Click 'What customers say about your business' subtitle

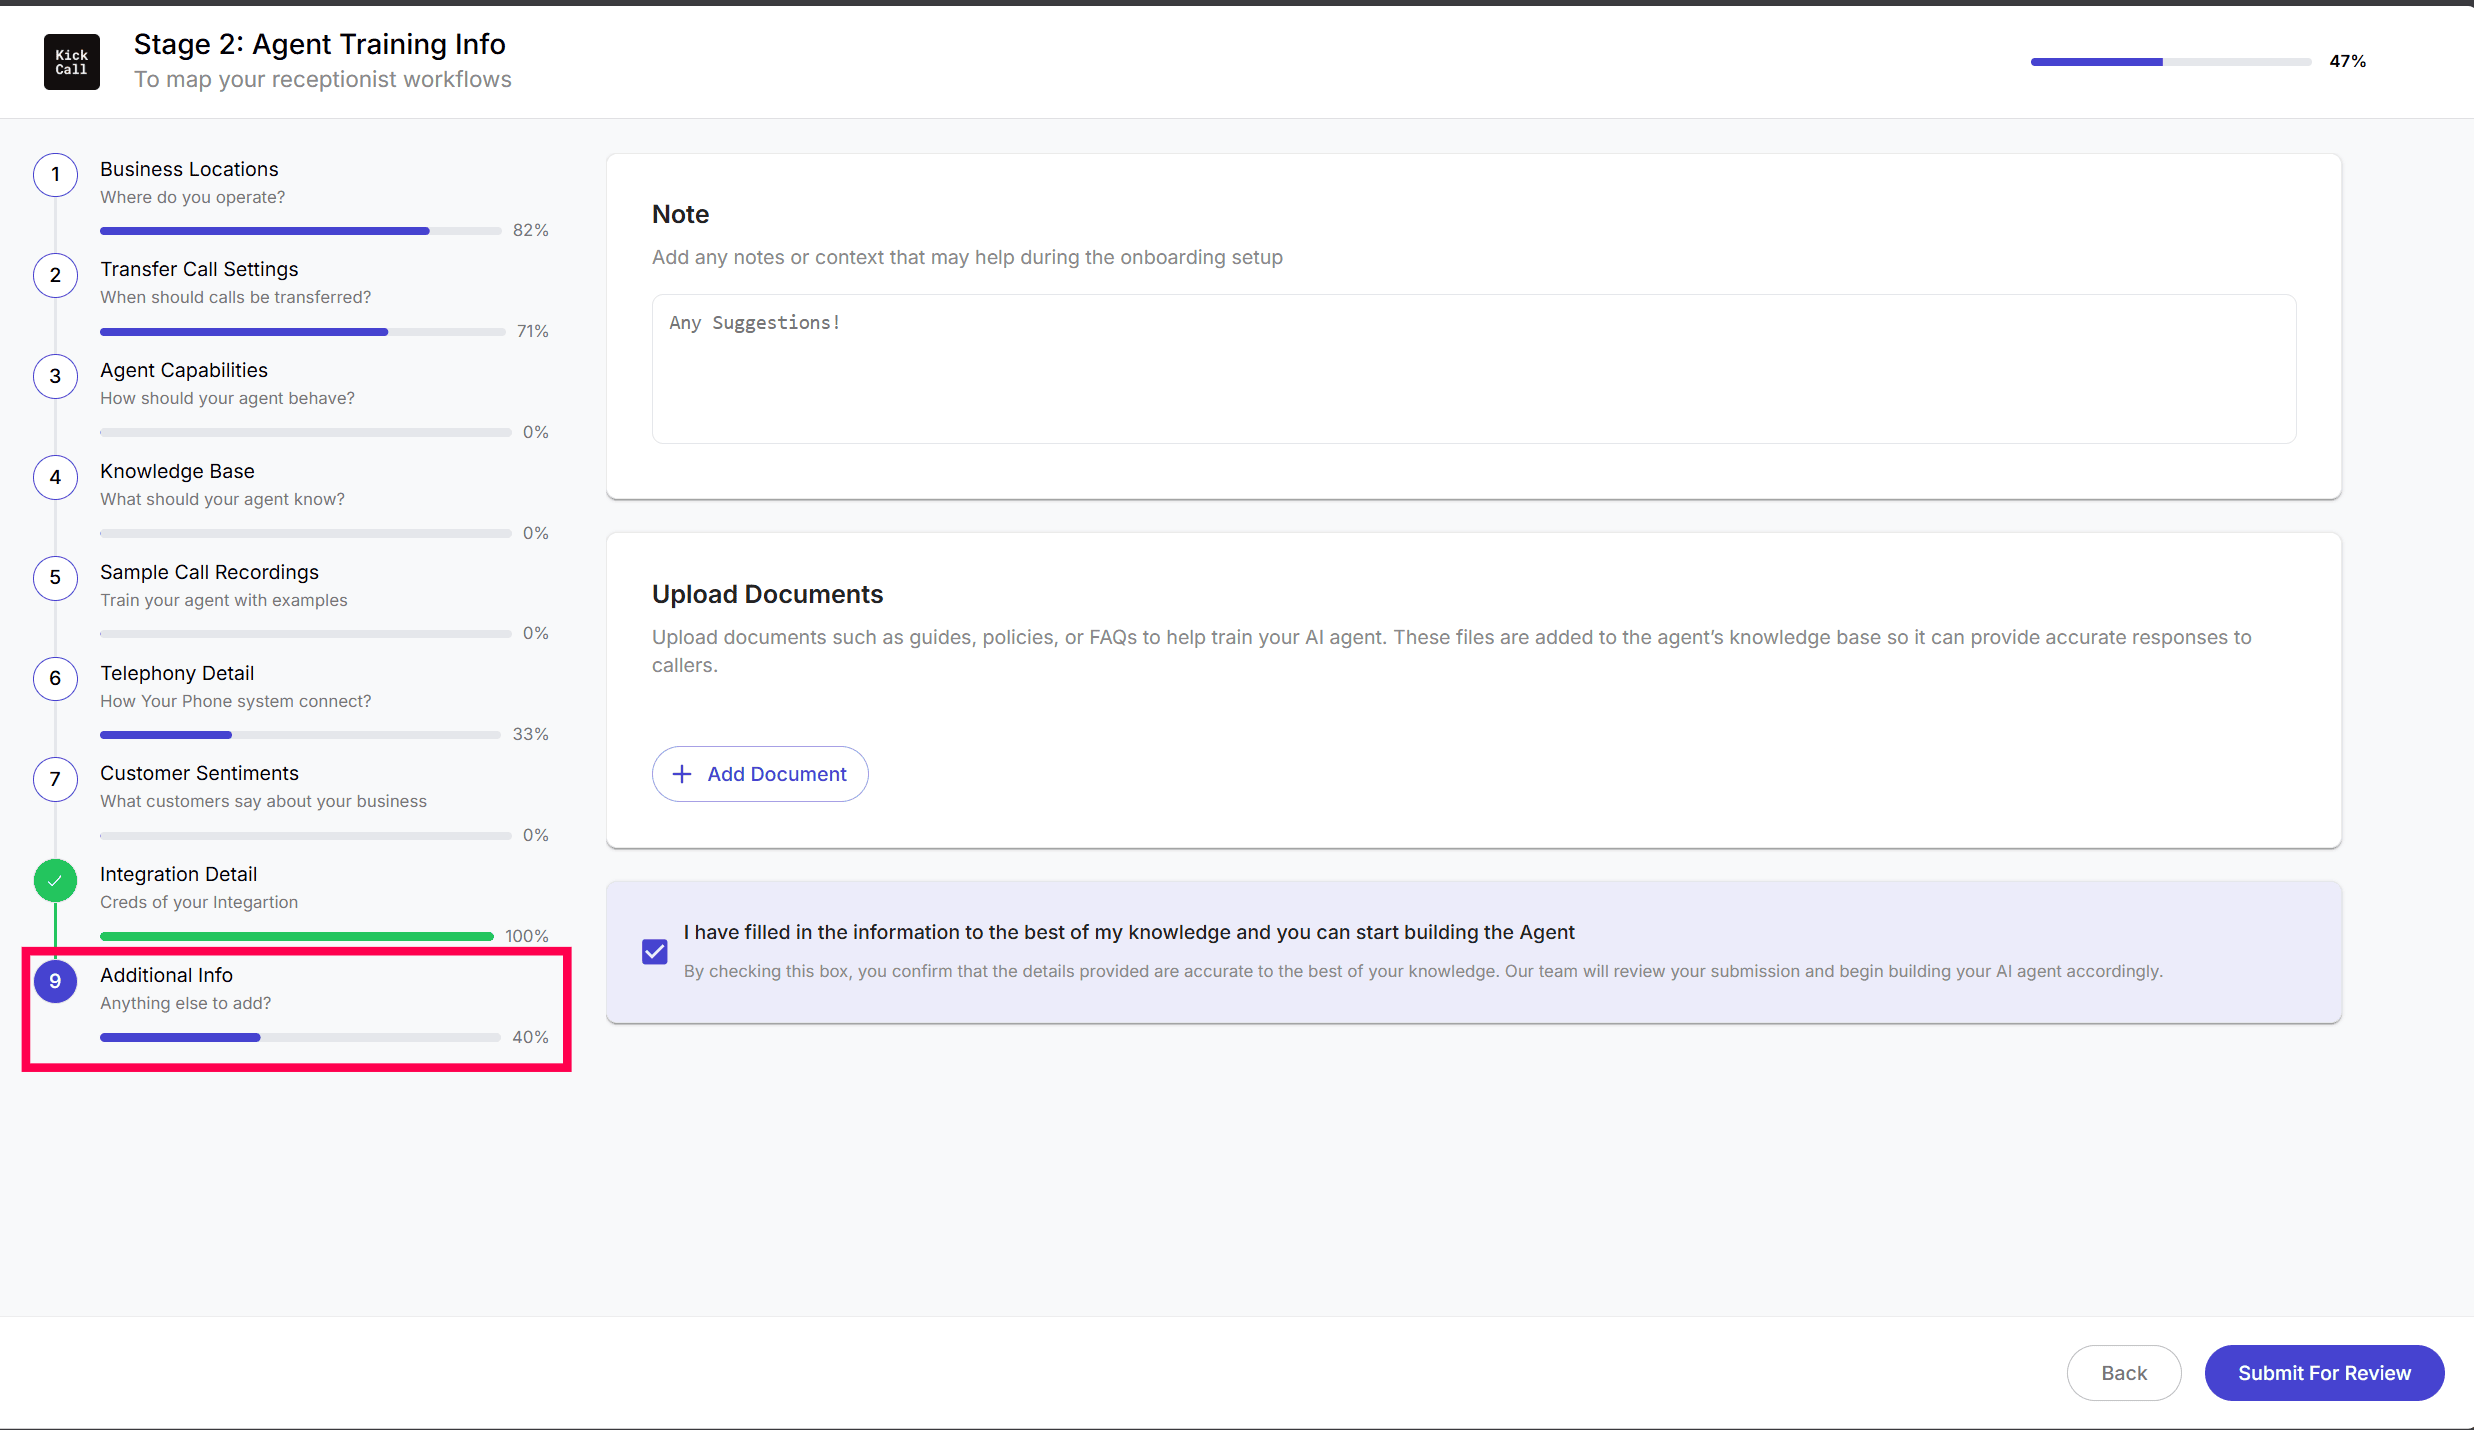(x=263, y=801)
